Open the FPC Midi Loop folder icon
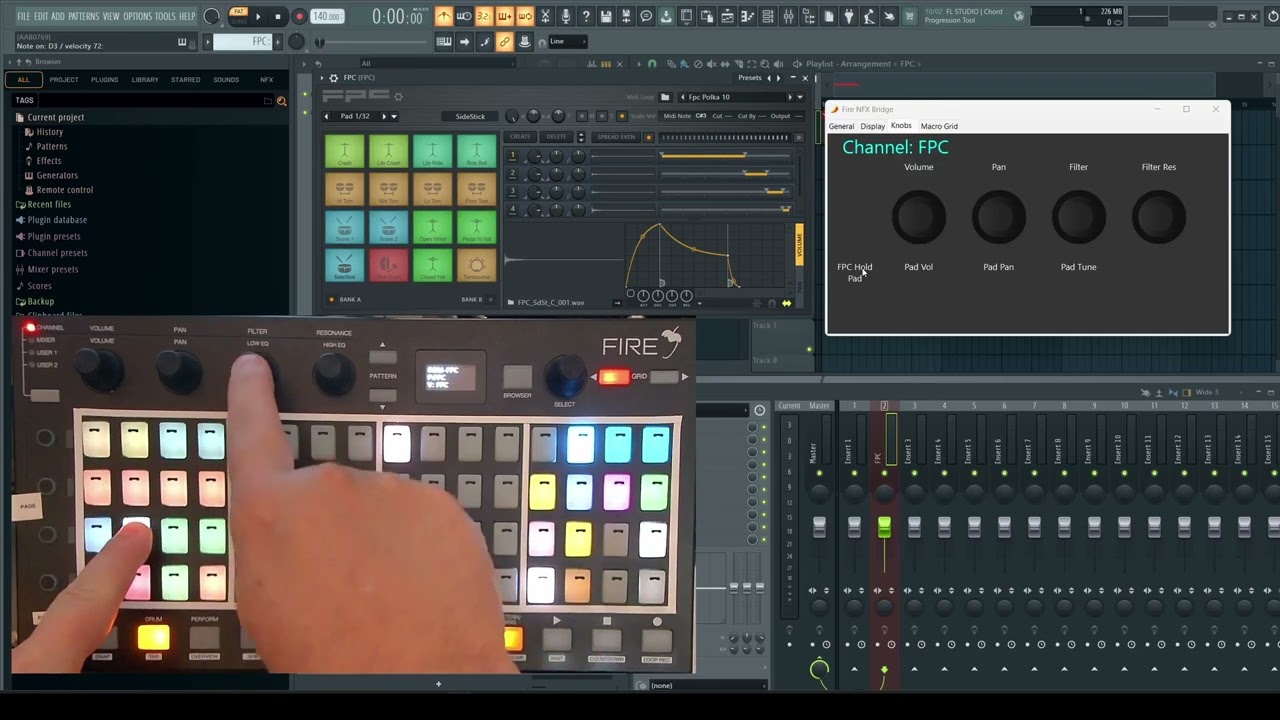 (x=665, y=97)
